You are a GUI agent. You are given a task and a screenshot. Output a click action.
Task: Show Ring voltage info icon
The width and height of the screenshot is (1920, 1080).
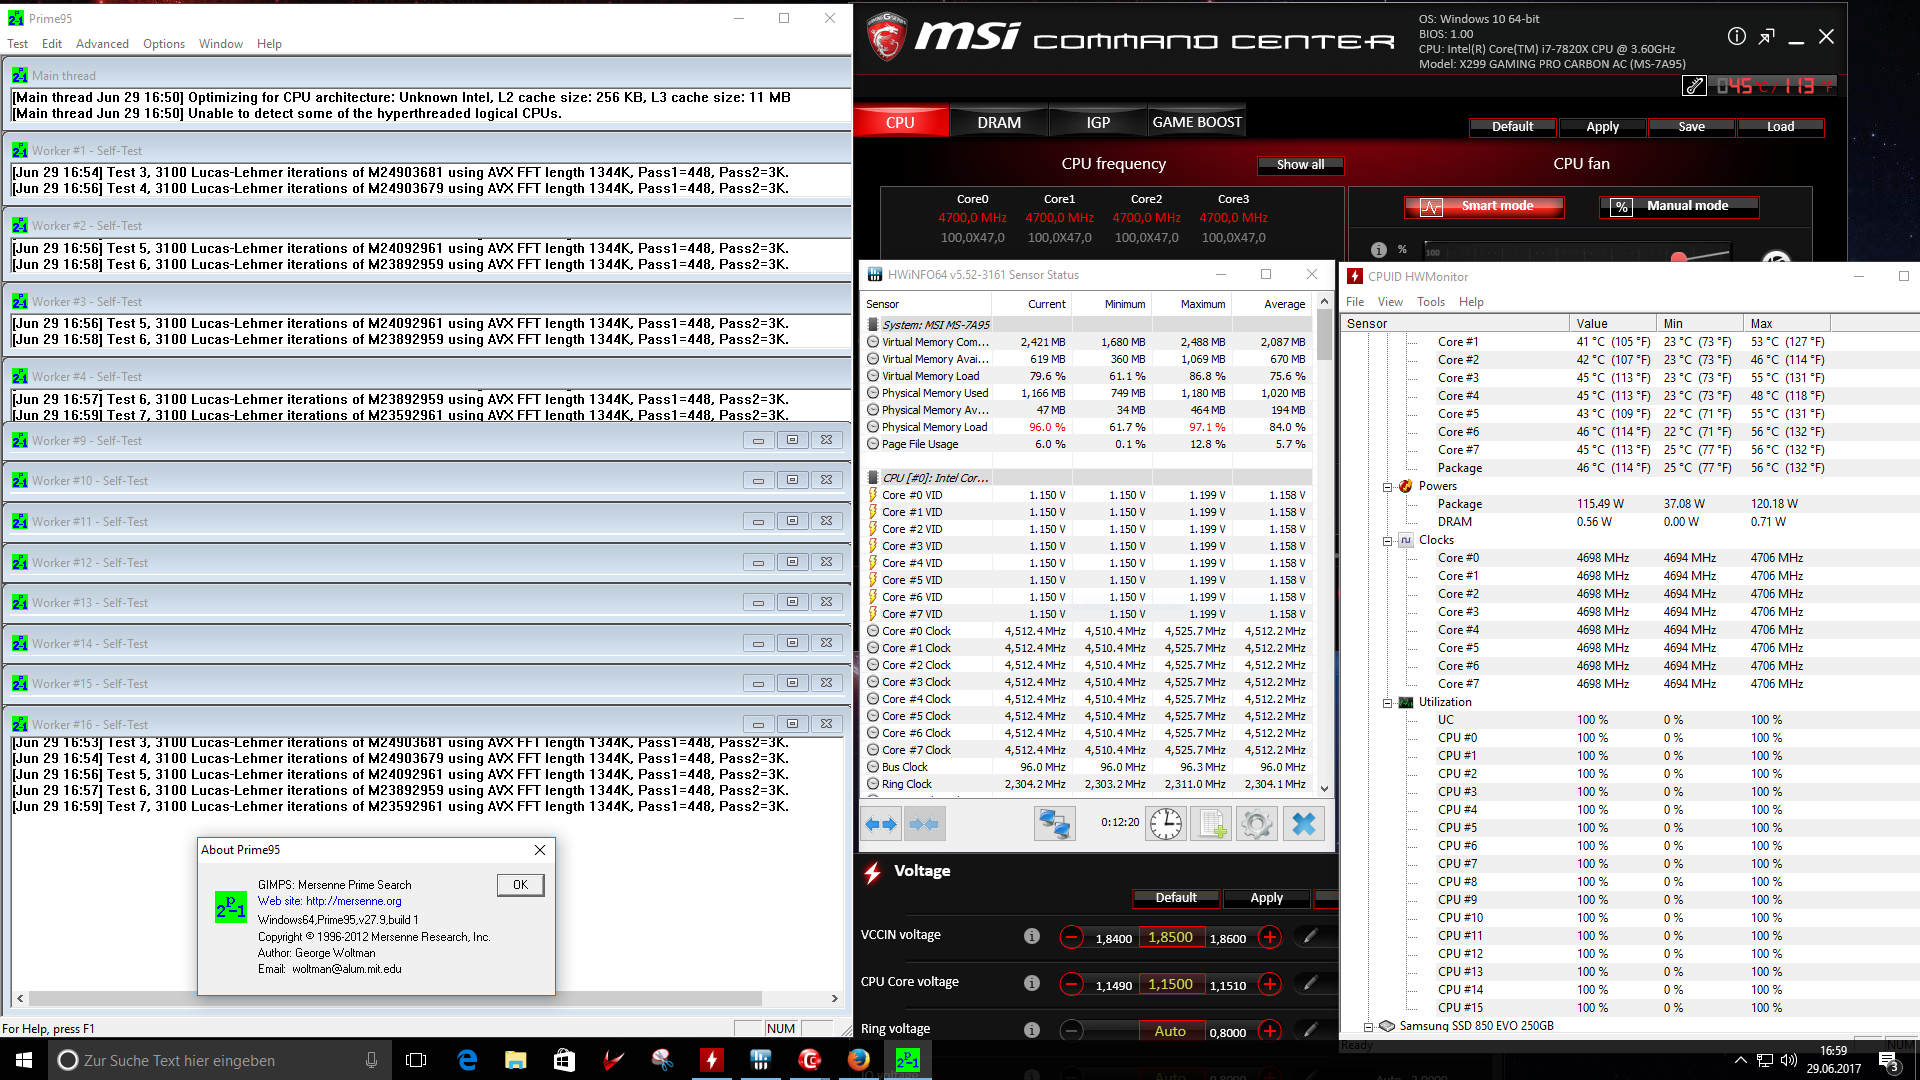(1032, 1030)
